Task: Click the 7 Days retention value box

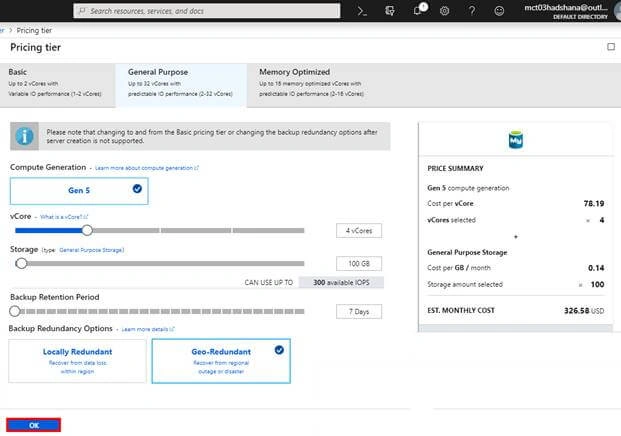Action: pos(359,312)
